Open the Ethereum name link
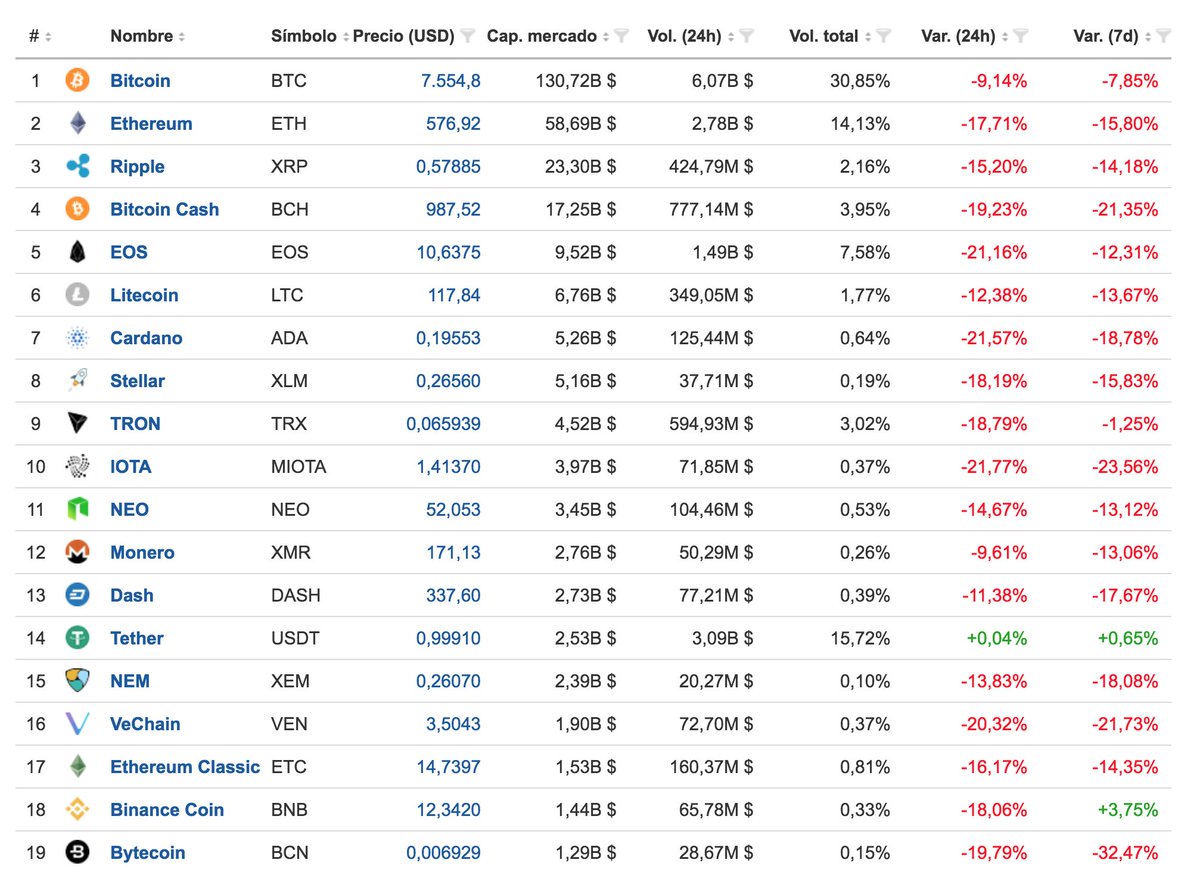The image size is (1200, 872). [151, 124]
